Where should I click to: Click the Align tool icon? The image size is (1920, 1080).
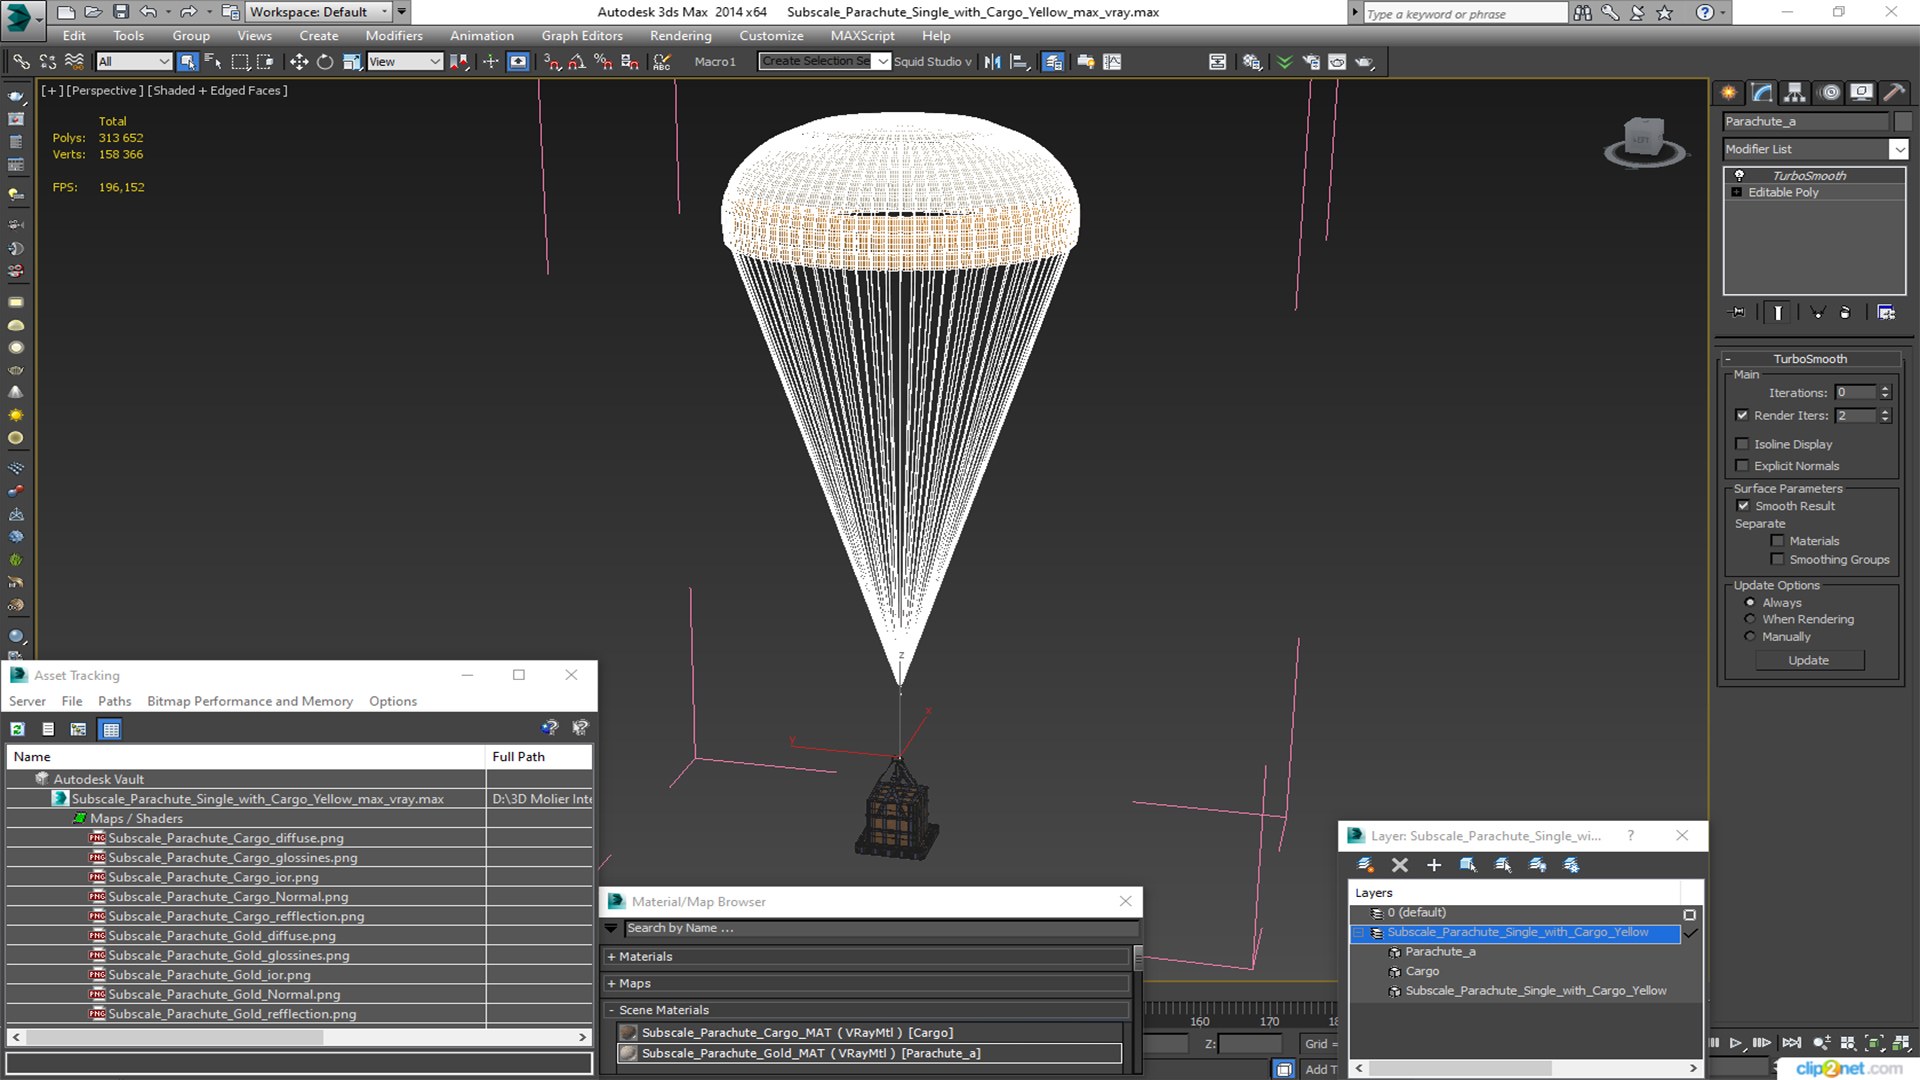click(1019, 62)
